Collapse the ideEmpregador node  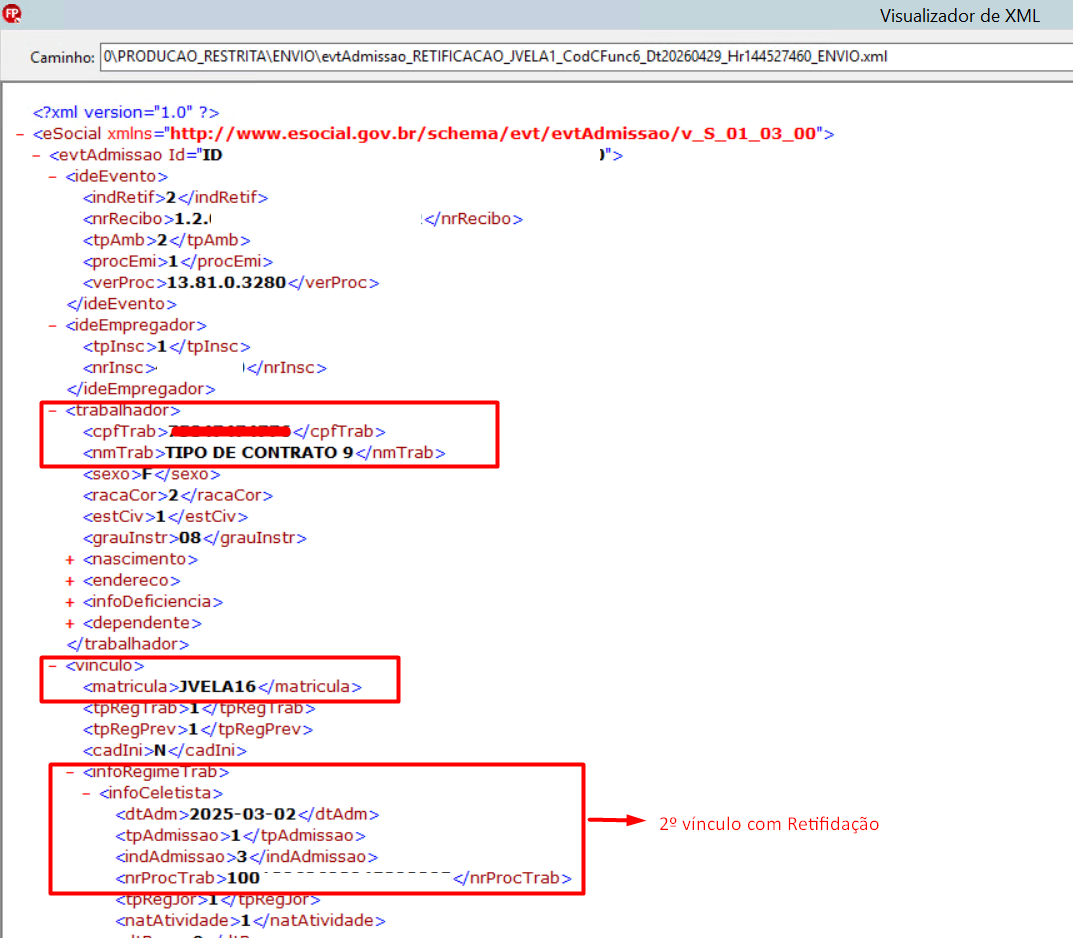click(x=53, y=326)
